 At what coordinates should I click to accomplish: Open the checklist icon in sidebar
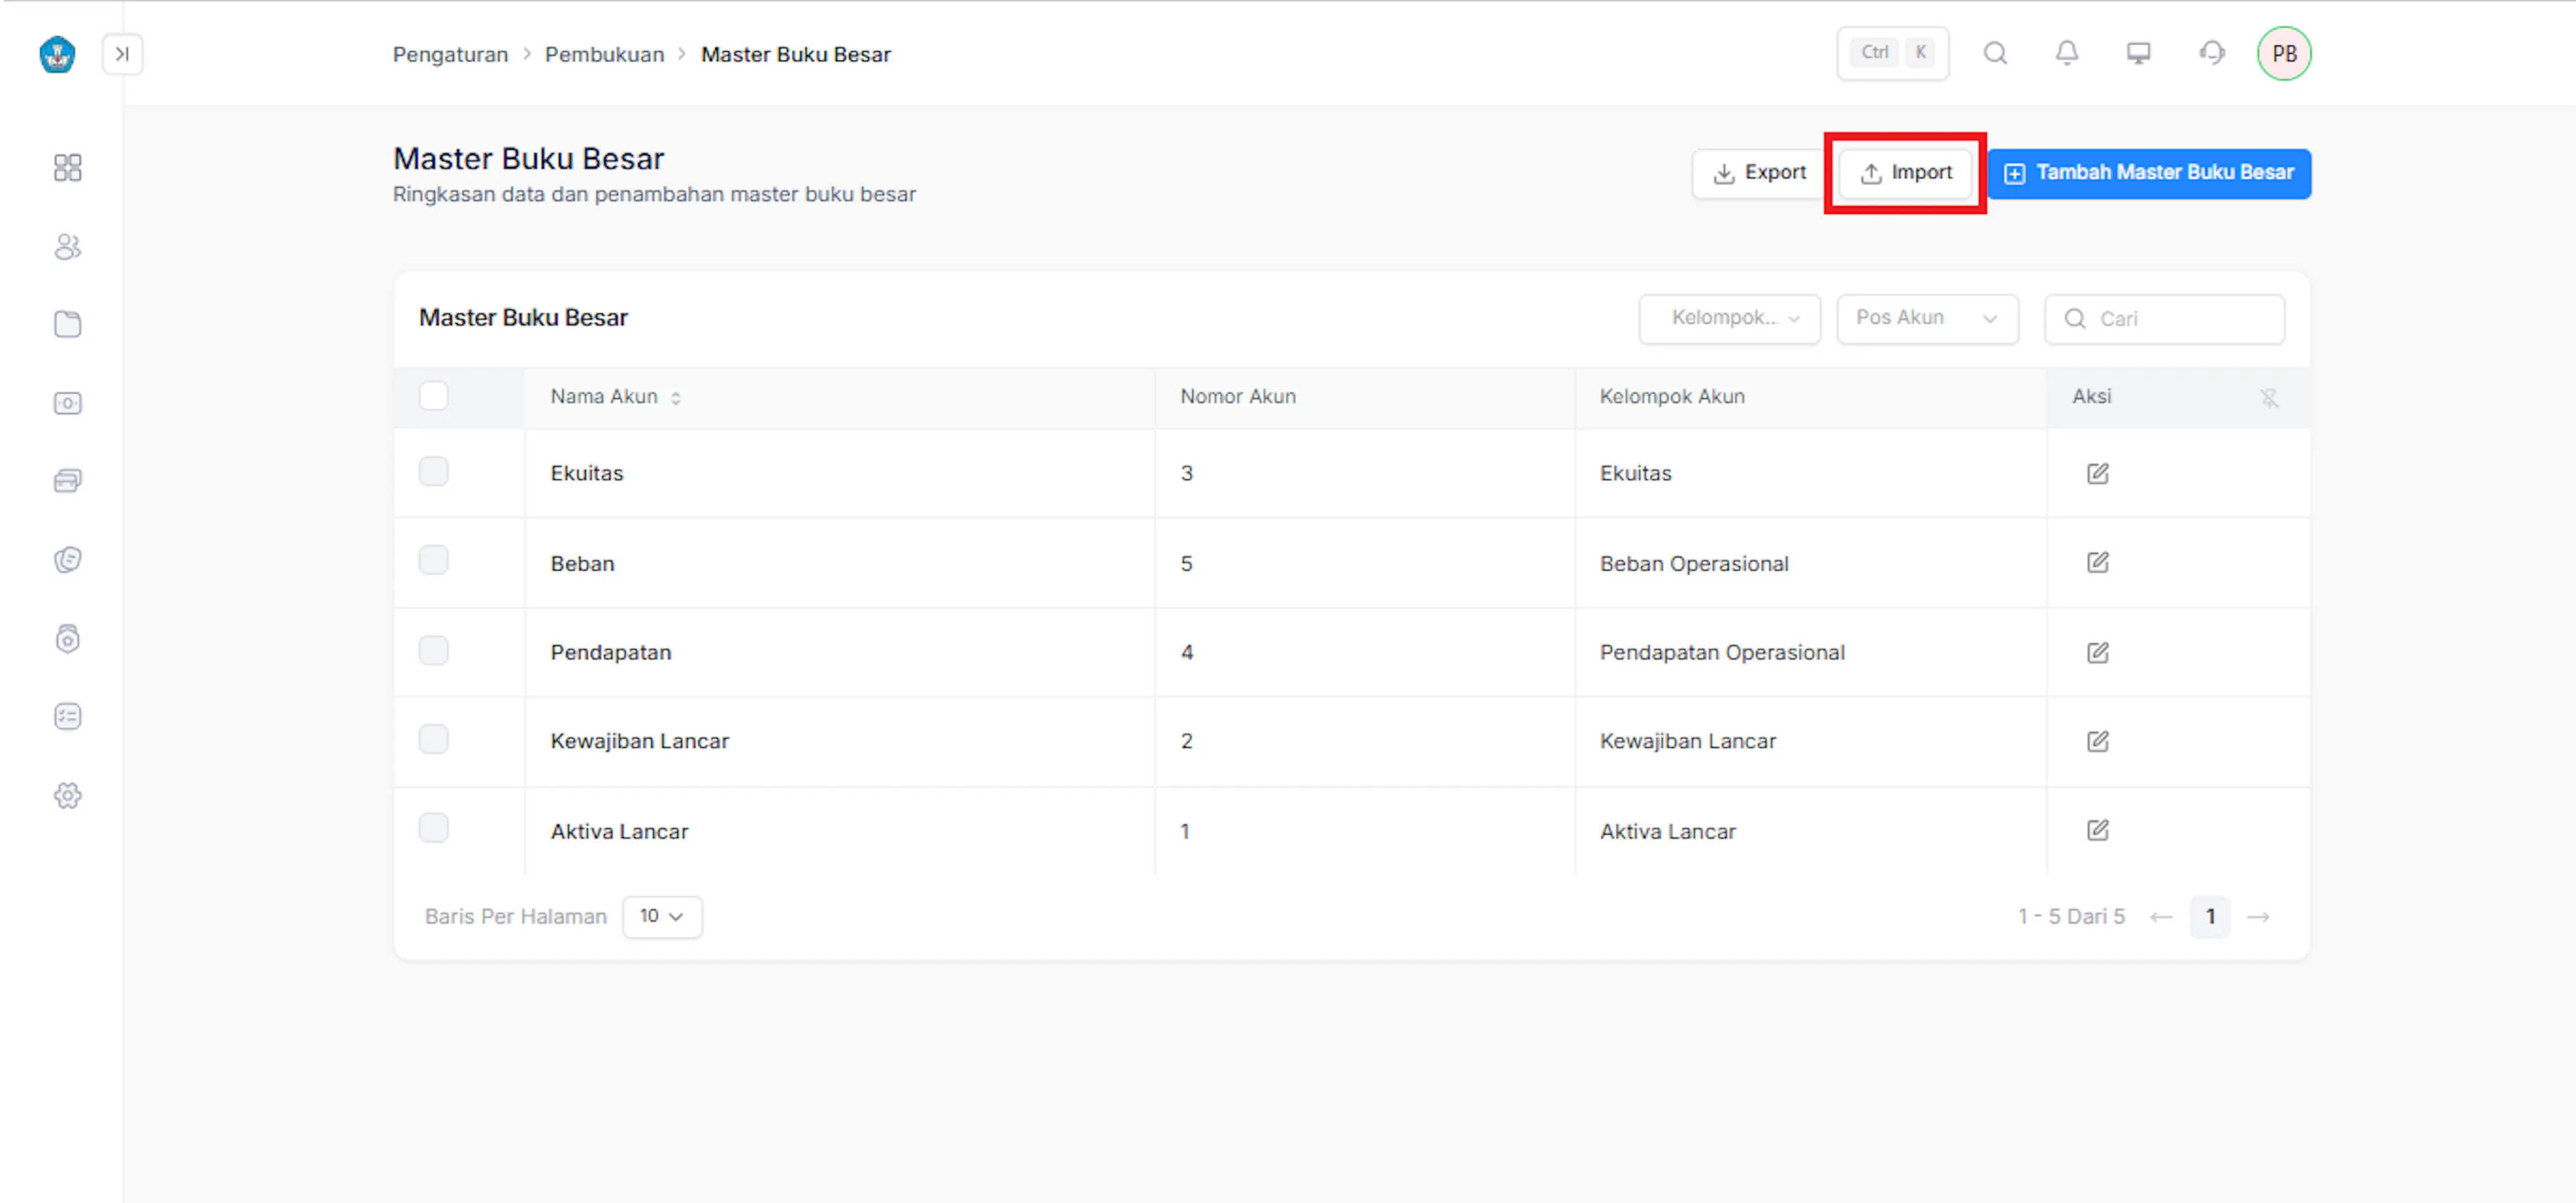[x=68, y=716]
